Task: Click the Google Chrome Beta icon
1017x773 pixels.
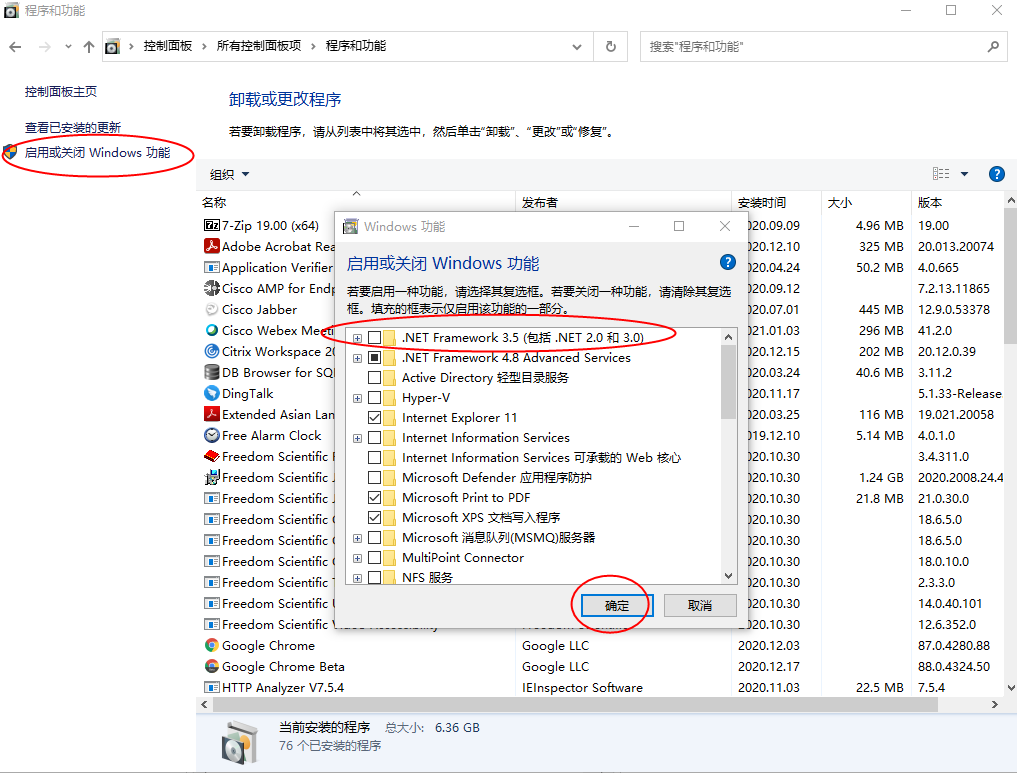Action: click(211, 666)
